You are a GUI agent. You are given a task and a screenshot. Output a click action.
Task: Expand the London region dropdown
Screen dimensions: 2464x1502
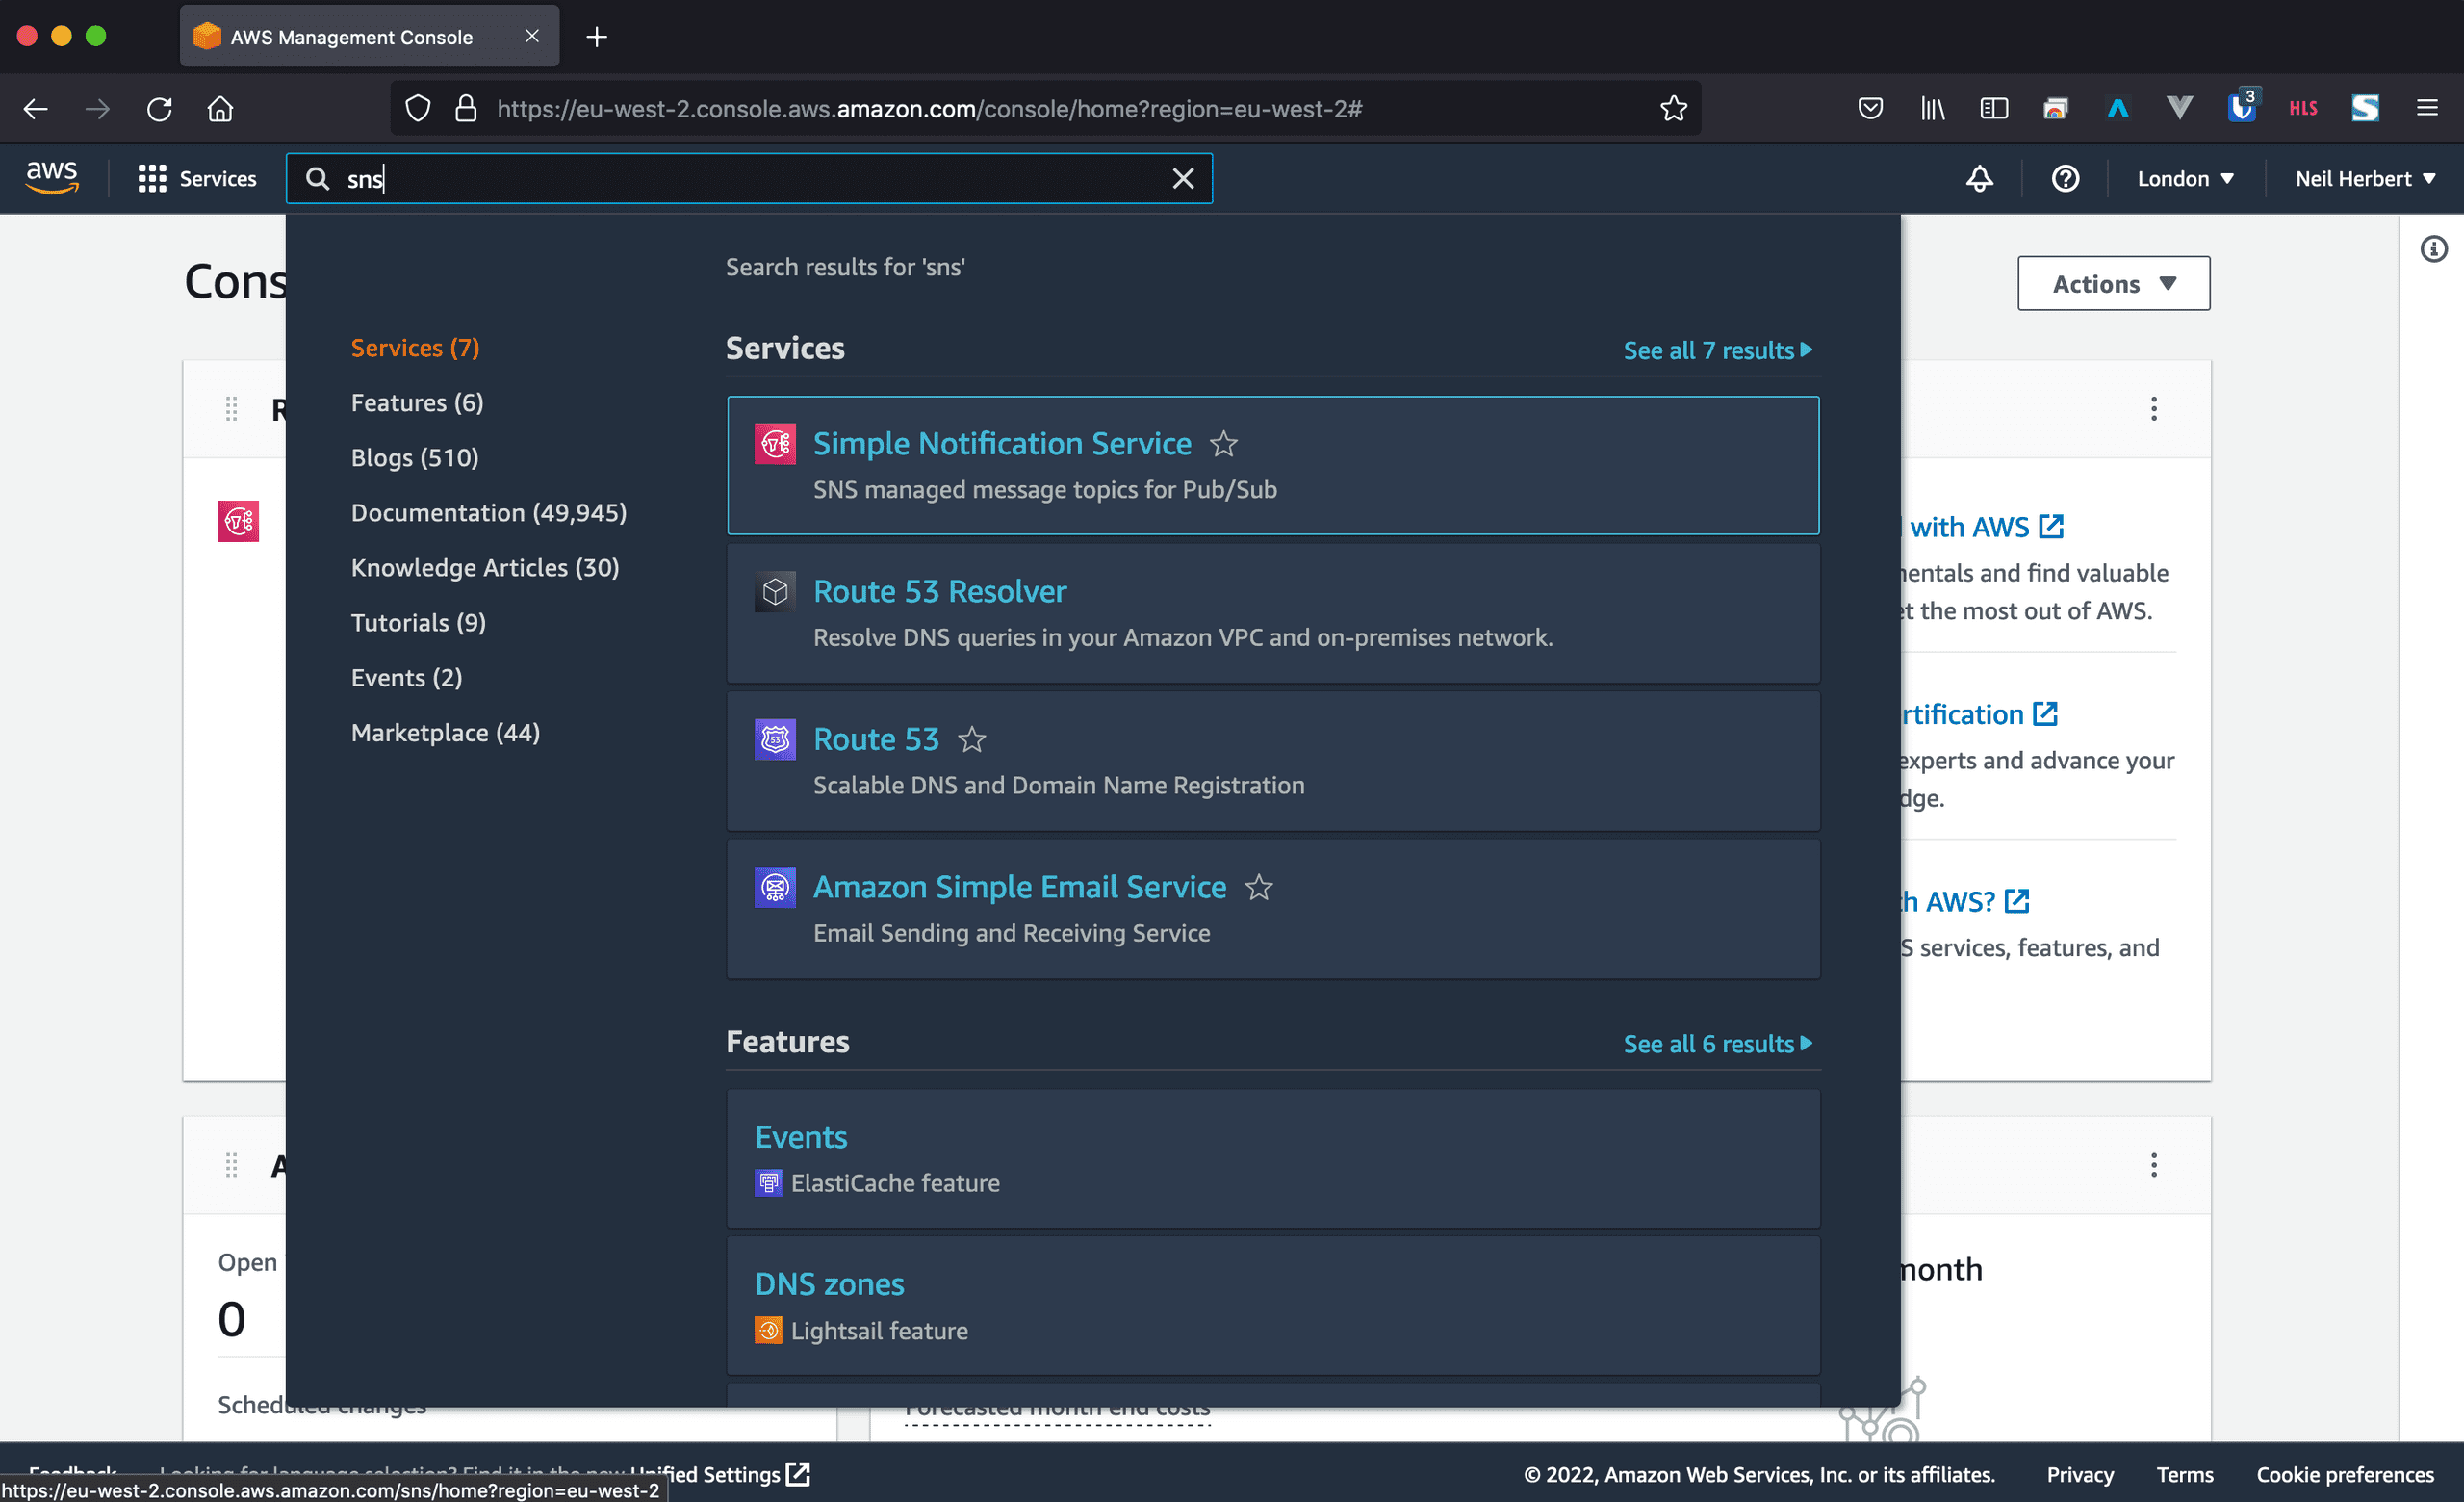click(x=2185, y=178)
